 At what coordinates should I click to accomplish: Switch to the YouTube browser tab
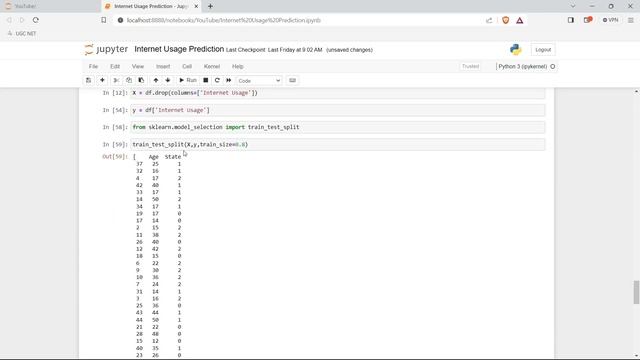pyautogui.click(x=50, y=6)
